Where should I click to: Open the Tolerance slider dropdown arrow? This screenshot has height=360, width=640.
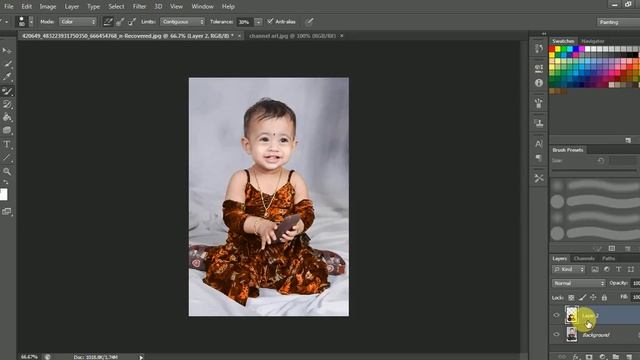[258, 22]
